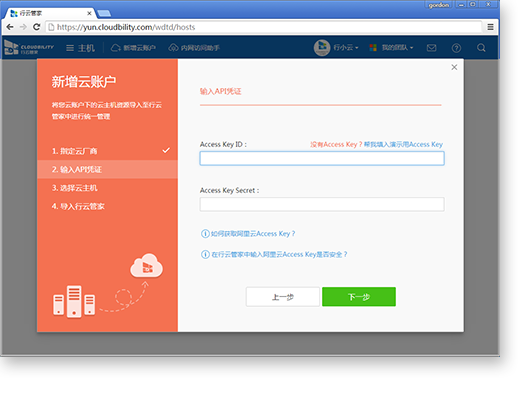This screenshot has height=394, width=520.
Task: Click the info icon before 如何获取阿里云Access Key
Action: pyautogui.click(x=205, y=234)
